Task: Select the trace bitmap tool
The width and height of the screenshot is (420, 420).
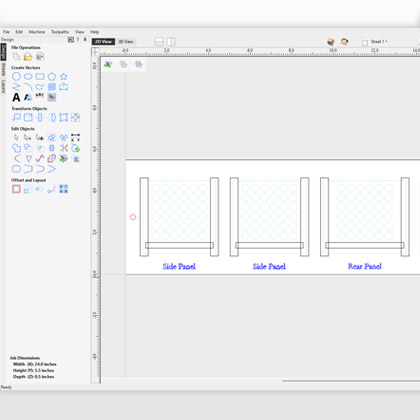Action: (52, 97)
